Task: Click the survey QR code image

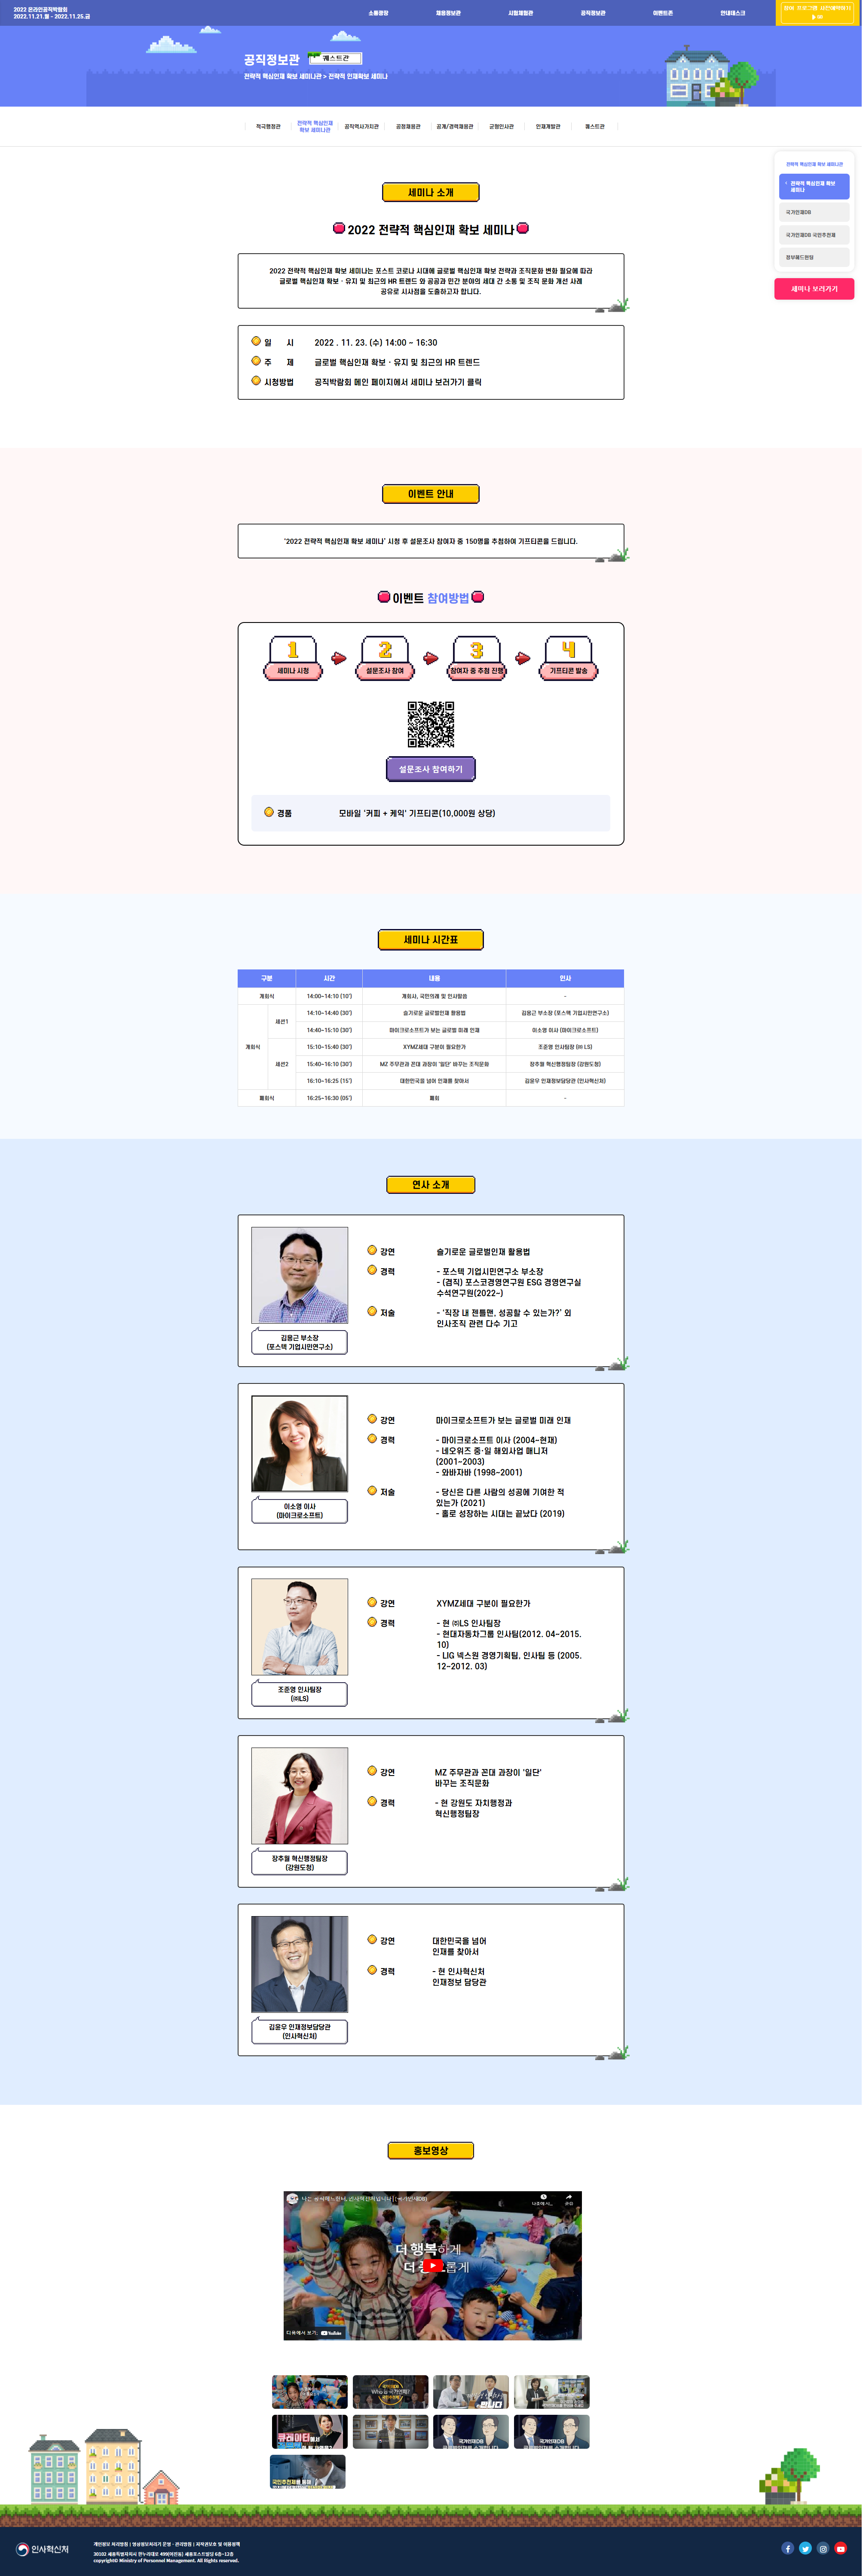Action: pos(431,724)
